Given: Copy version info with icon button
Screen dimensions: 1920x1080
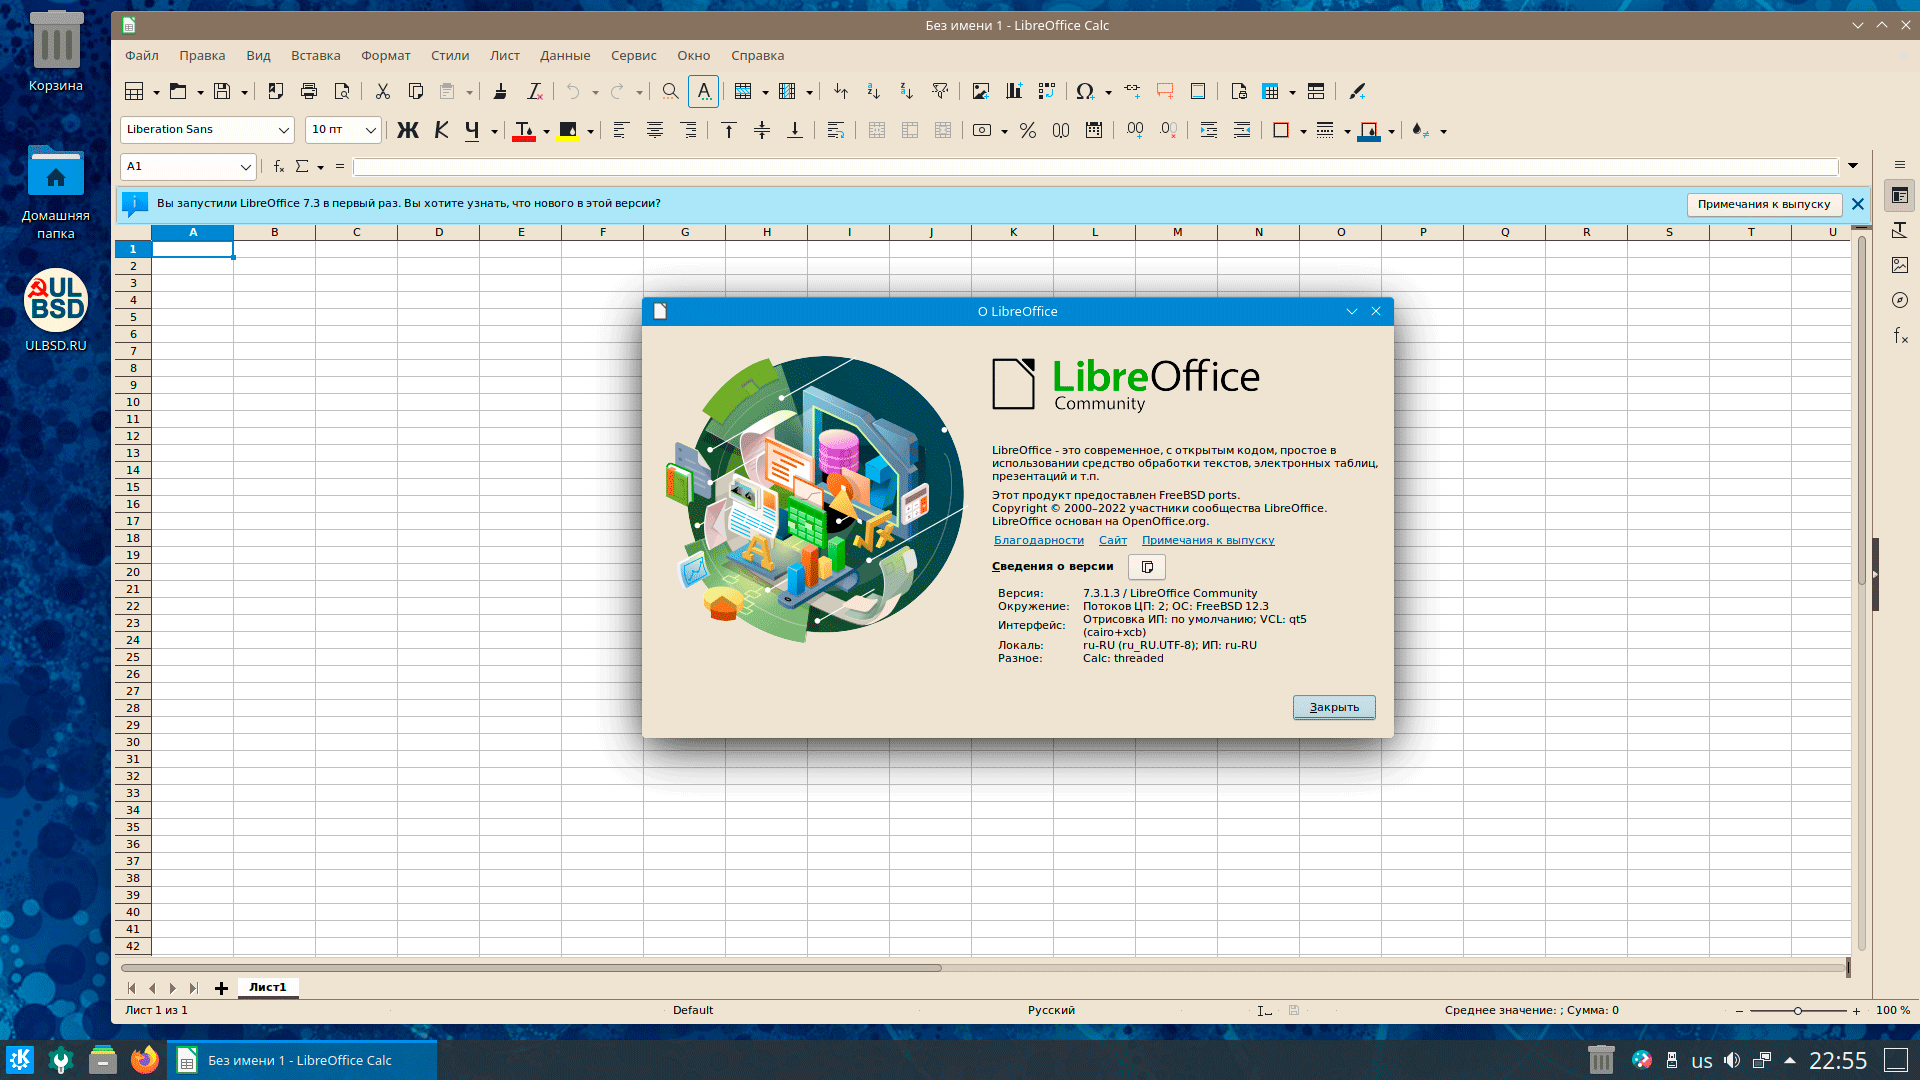Looking at the screenshot, I should [1147, 567].
